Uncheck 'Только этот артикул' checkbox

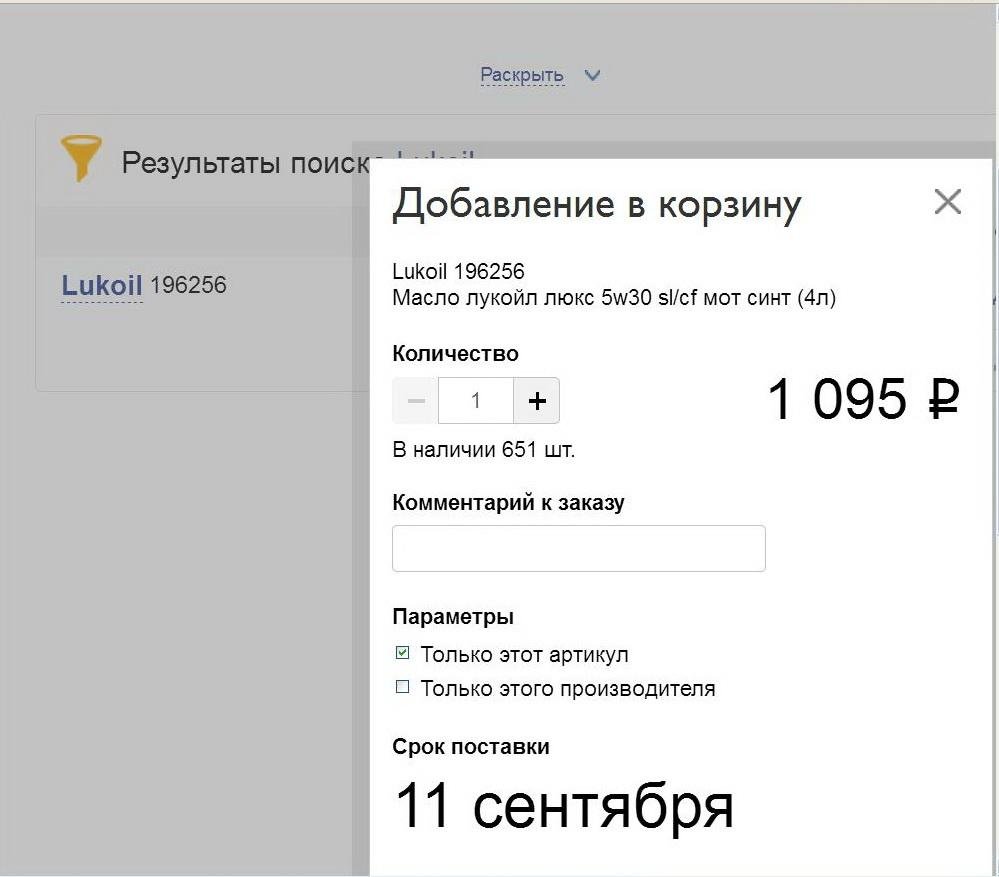[x=402, y=652]
